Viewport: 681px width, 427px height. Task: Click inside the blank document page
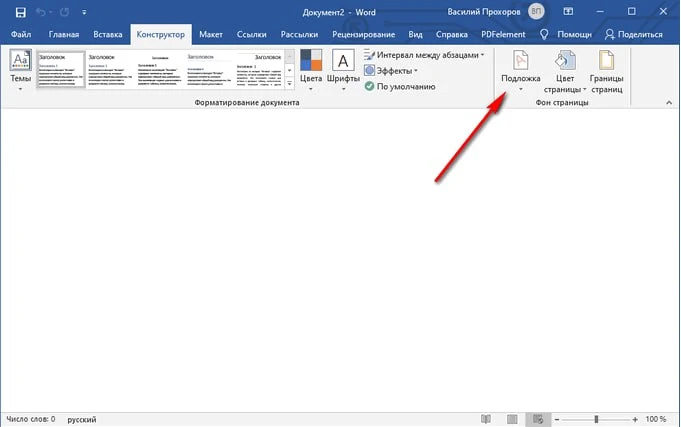point(339,261)
